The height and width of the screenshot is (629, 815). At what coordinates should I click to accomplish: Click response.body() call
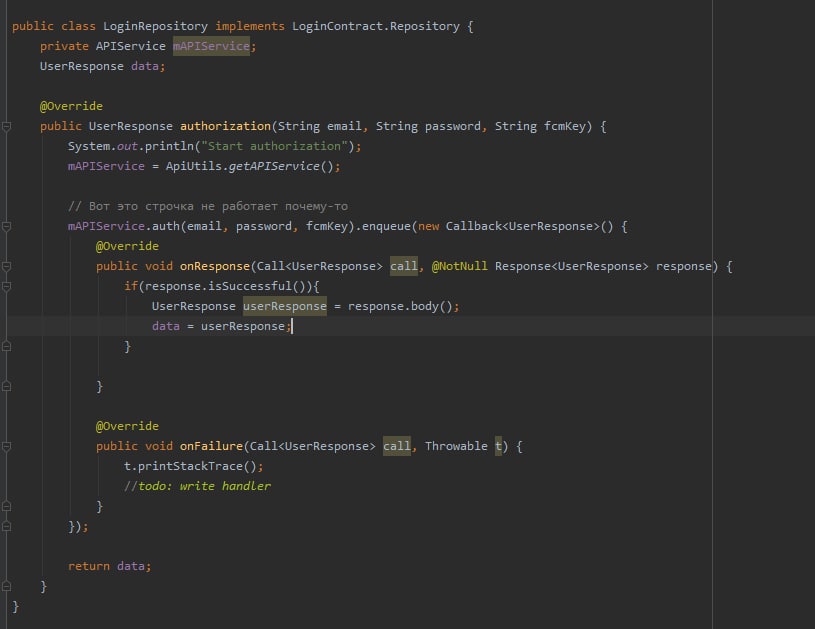coord(400,306)
